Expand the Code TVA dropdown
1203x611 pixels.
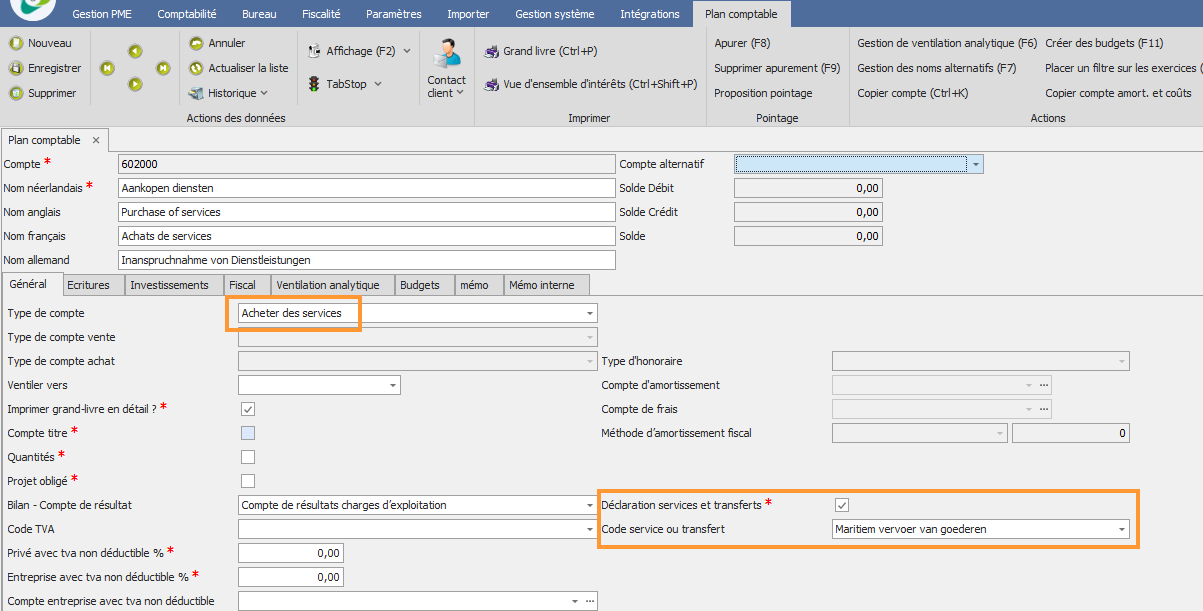[x=590, y=529]
